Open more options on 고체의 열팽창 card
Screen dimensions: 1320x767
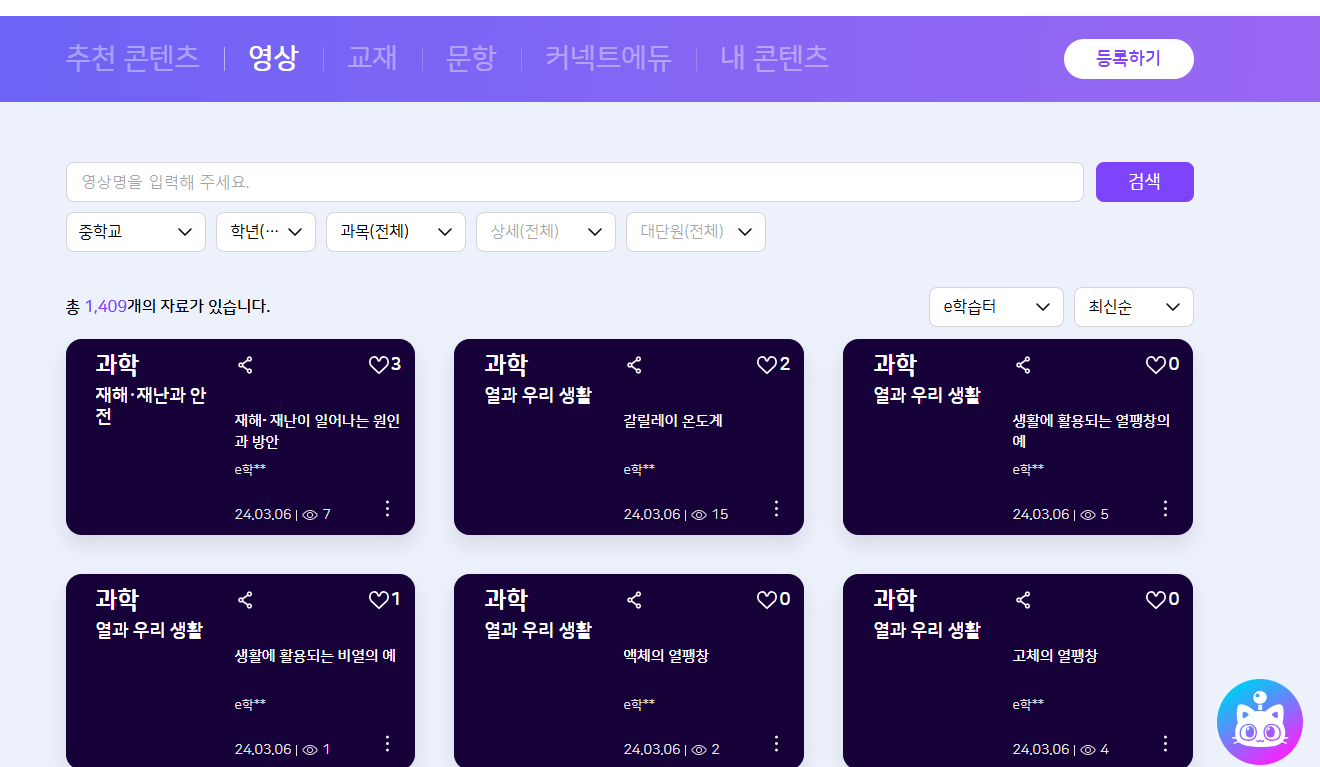[1165, 743]
